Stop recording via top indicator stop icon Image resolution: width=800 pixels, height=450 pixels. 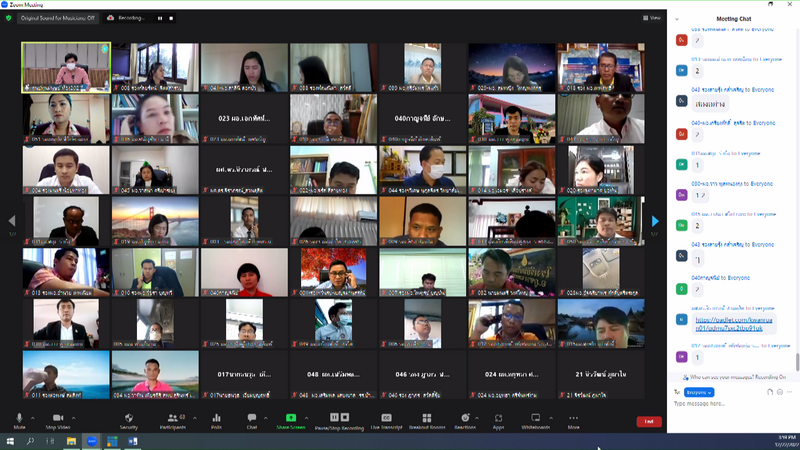pos(171,18)
